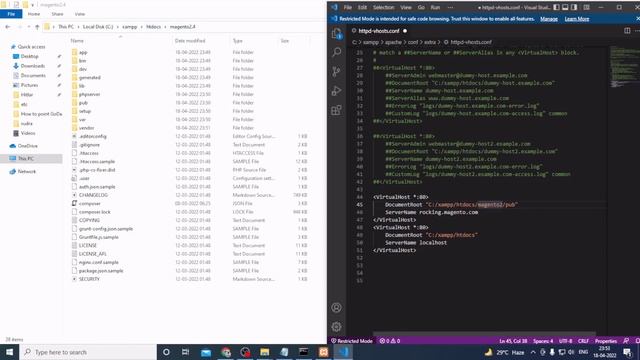Click the horizontal scrollbar in the editor
This screenshot has width=640, height=360.
point(484,334)
